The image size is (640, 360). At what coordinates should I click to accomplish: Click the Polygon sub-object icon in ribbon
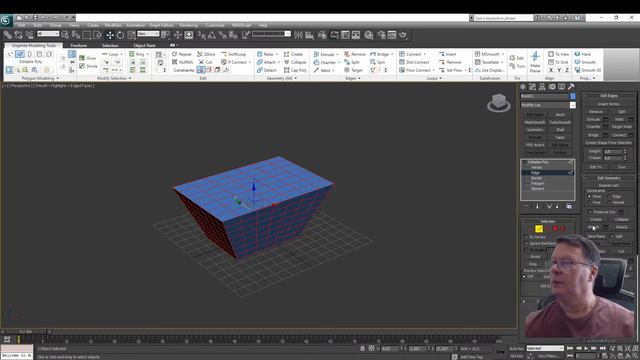click(x=39, y=54)
